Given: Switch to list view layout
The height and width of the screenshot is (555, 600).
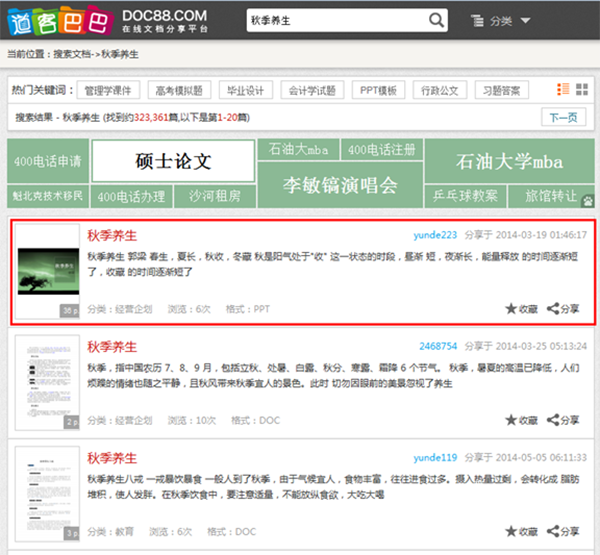Looking at the screenshot, I should tap(563, 90).
